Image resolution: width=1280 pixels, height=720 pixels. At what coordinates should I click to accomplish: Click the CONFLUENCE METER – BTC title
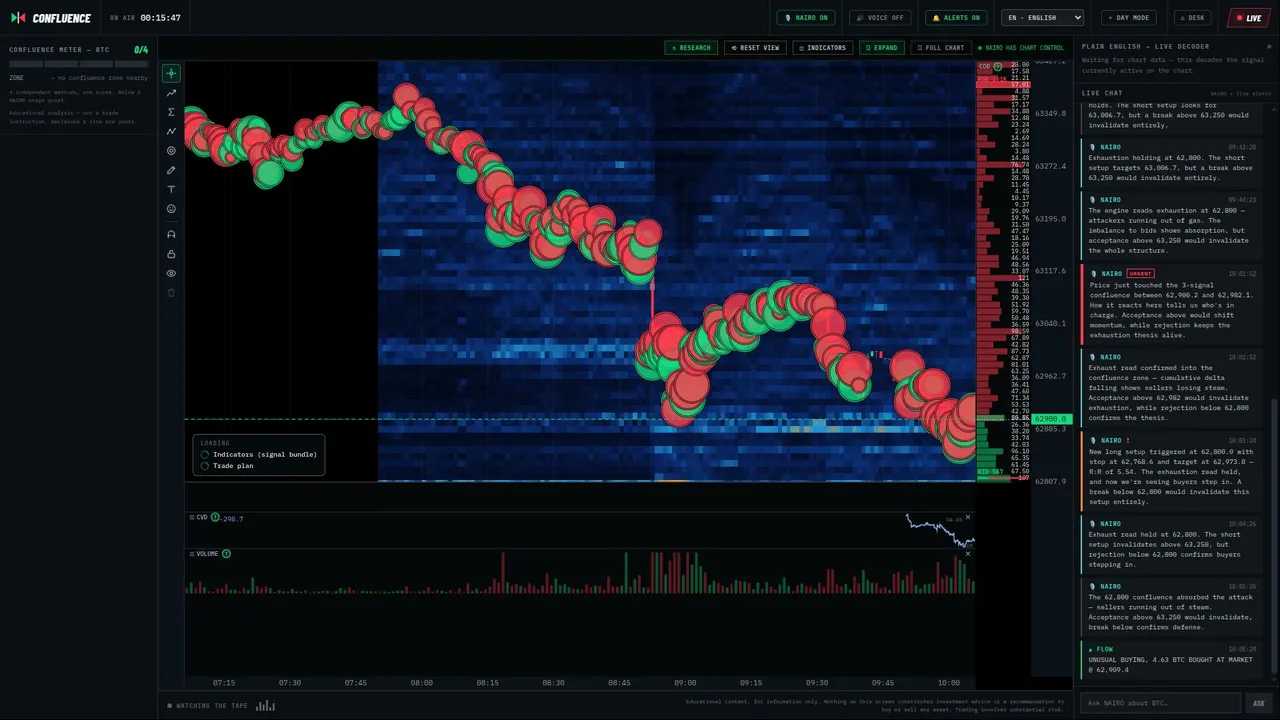tap(59, 49)
